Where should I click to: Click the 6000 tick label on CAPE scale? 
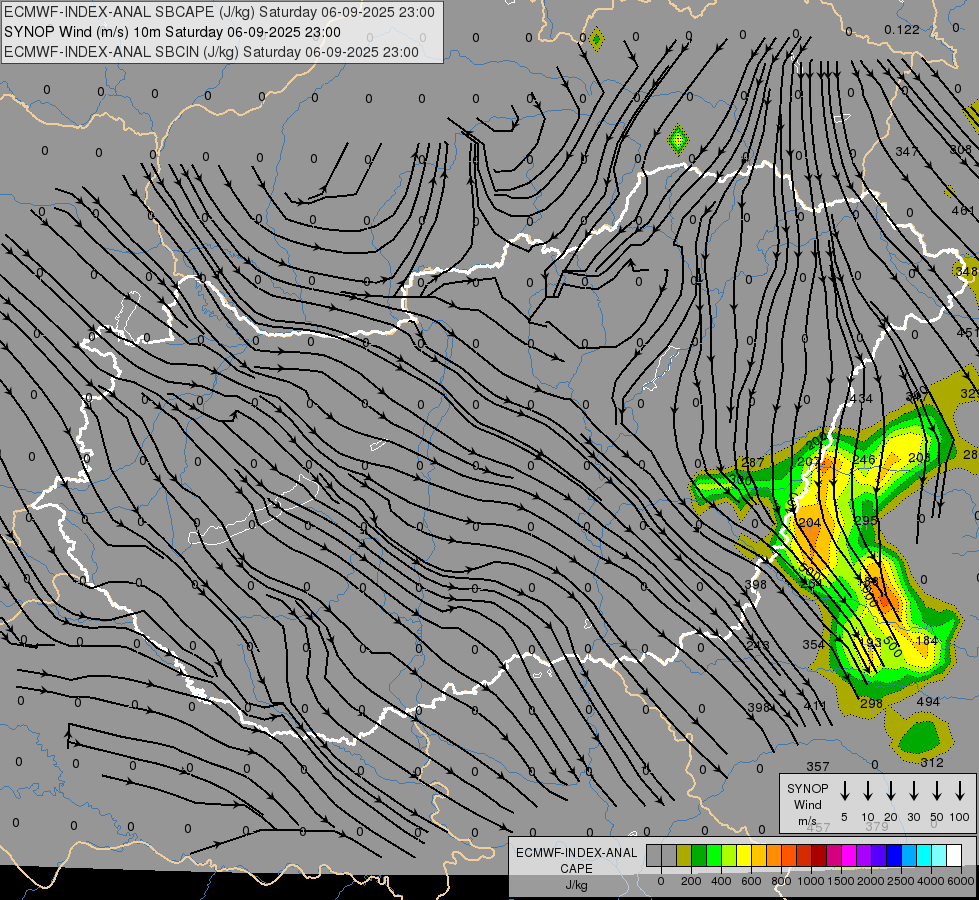click(961, 881)
